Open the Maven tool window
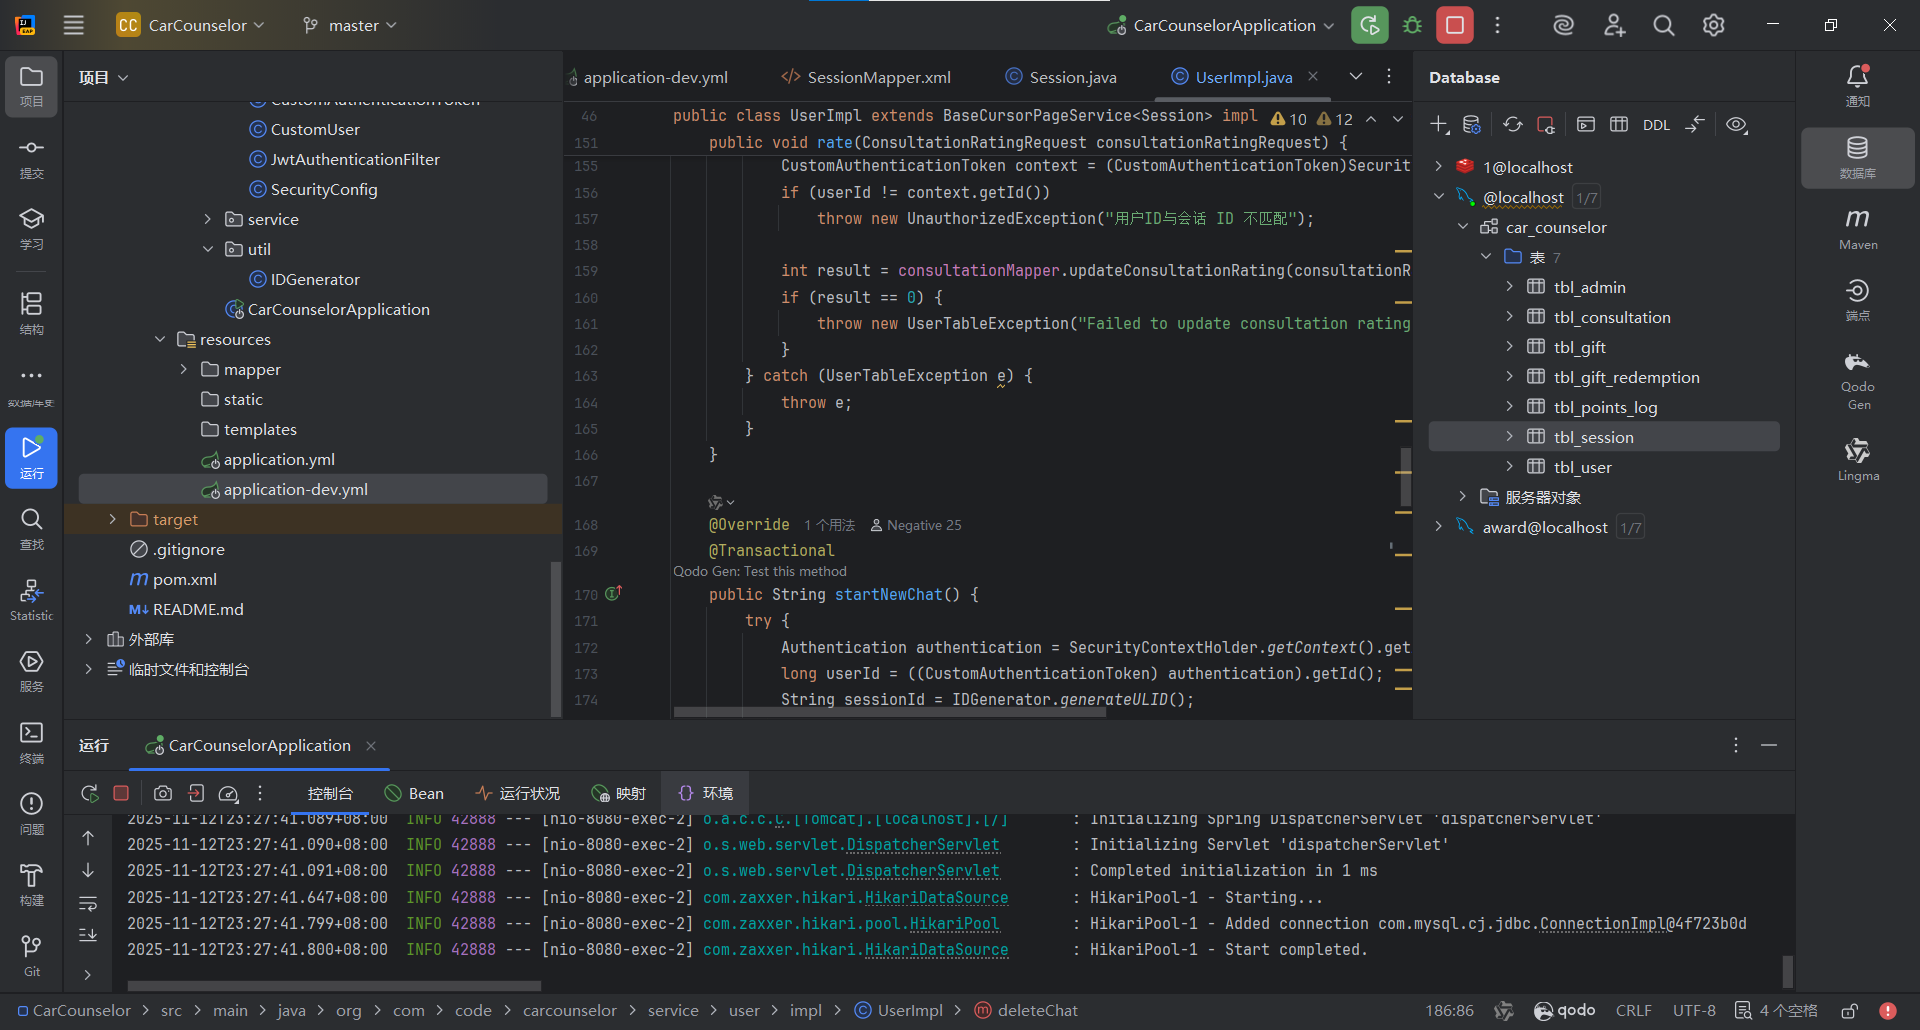Viewport: 1920px width, 1030px height. [x=1858, y=229]
